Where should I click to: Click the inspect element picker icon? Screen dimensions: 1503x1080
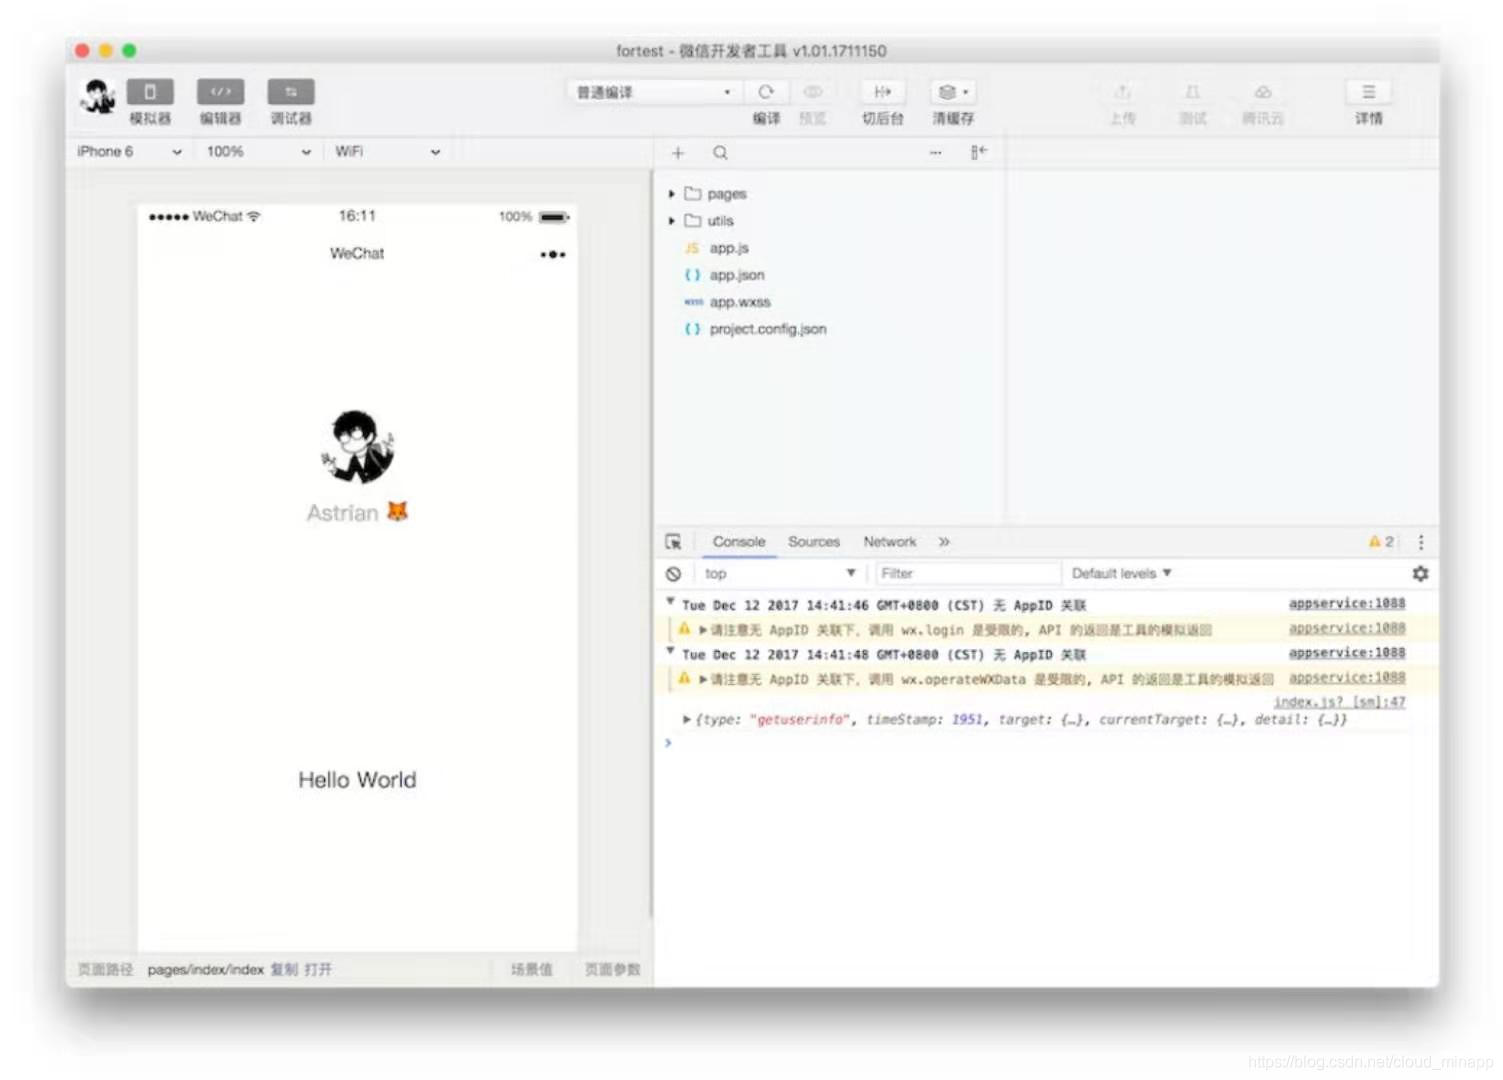pos(673,542)
